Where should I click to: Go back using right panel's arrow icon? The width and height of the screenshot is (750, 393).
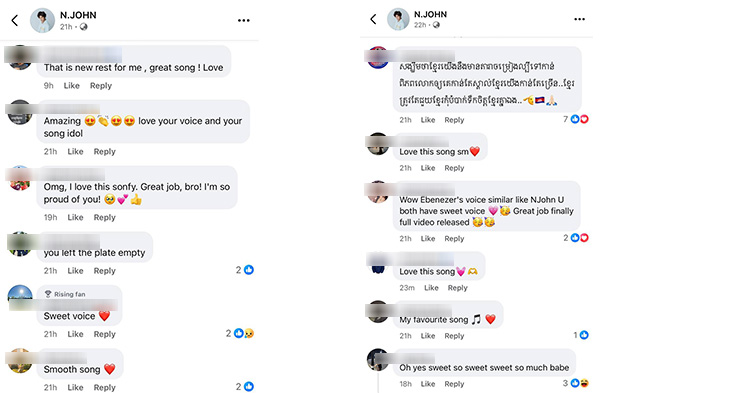(x=374, y=19)
